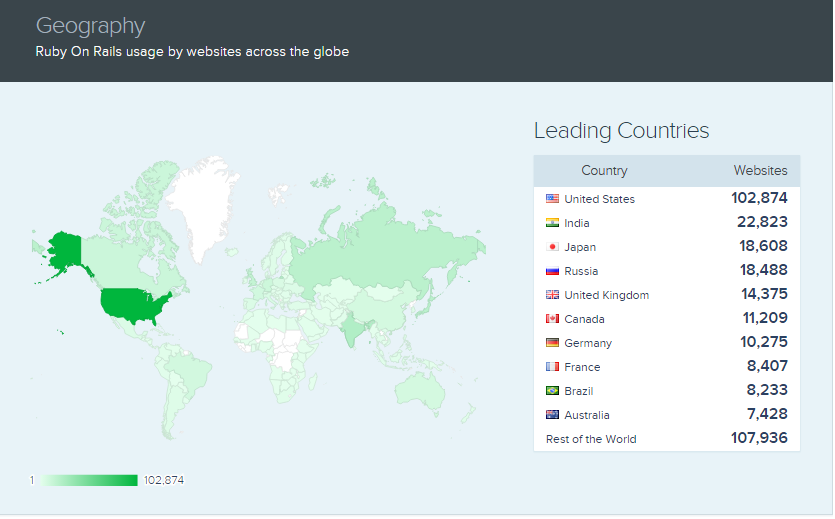Screen dimensions: 835x519
Task: Select the Russia country name
Action: [581, 271]
